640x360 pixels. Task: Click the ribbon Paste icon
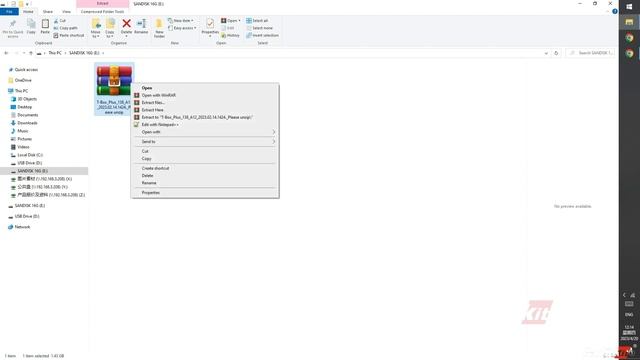click(x=45, y=27)
